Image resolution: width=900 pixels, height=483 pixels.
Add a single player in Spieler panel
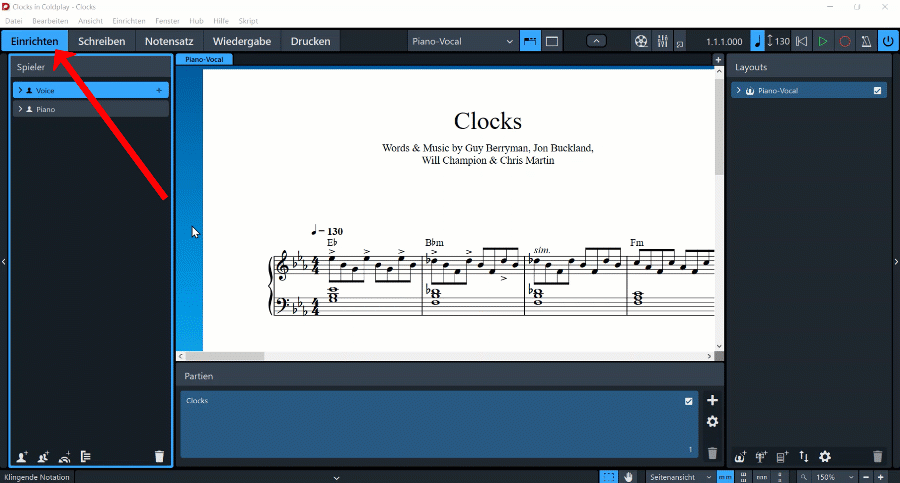pyautogui.click(x=22, y=457)
